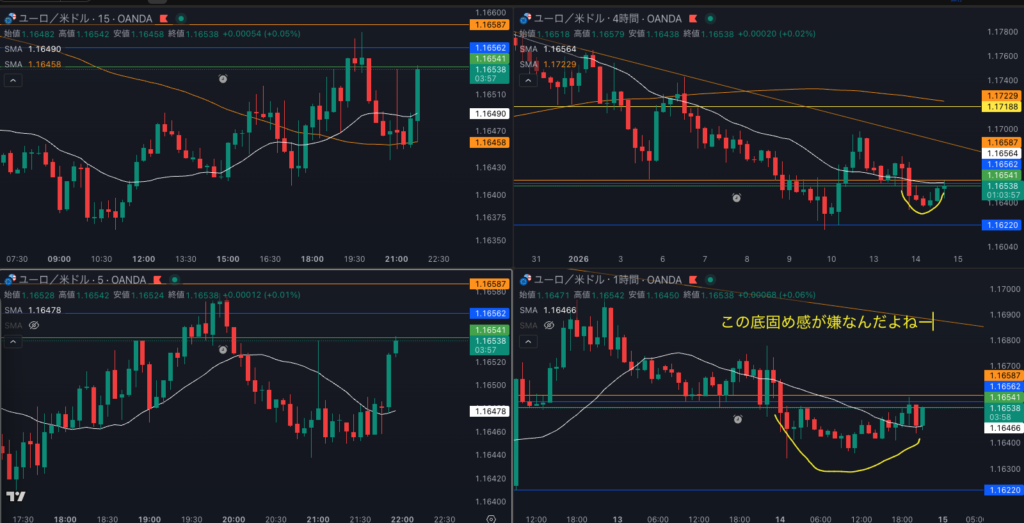The width and height of the screenshot is (1024, 523).
Task: Select the ユーロ/米ドル 4時間 chart title
Action: click(590, 18)
